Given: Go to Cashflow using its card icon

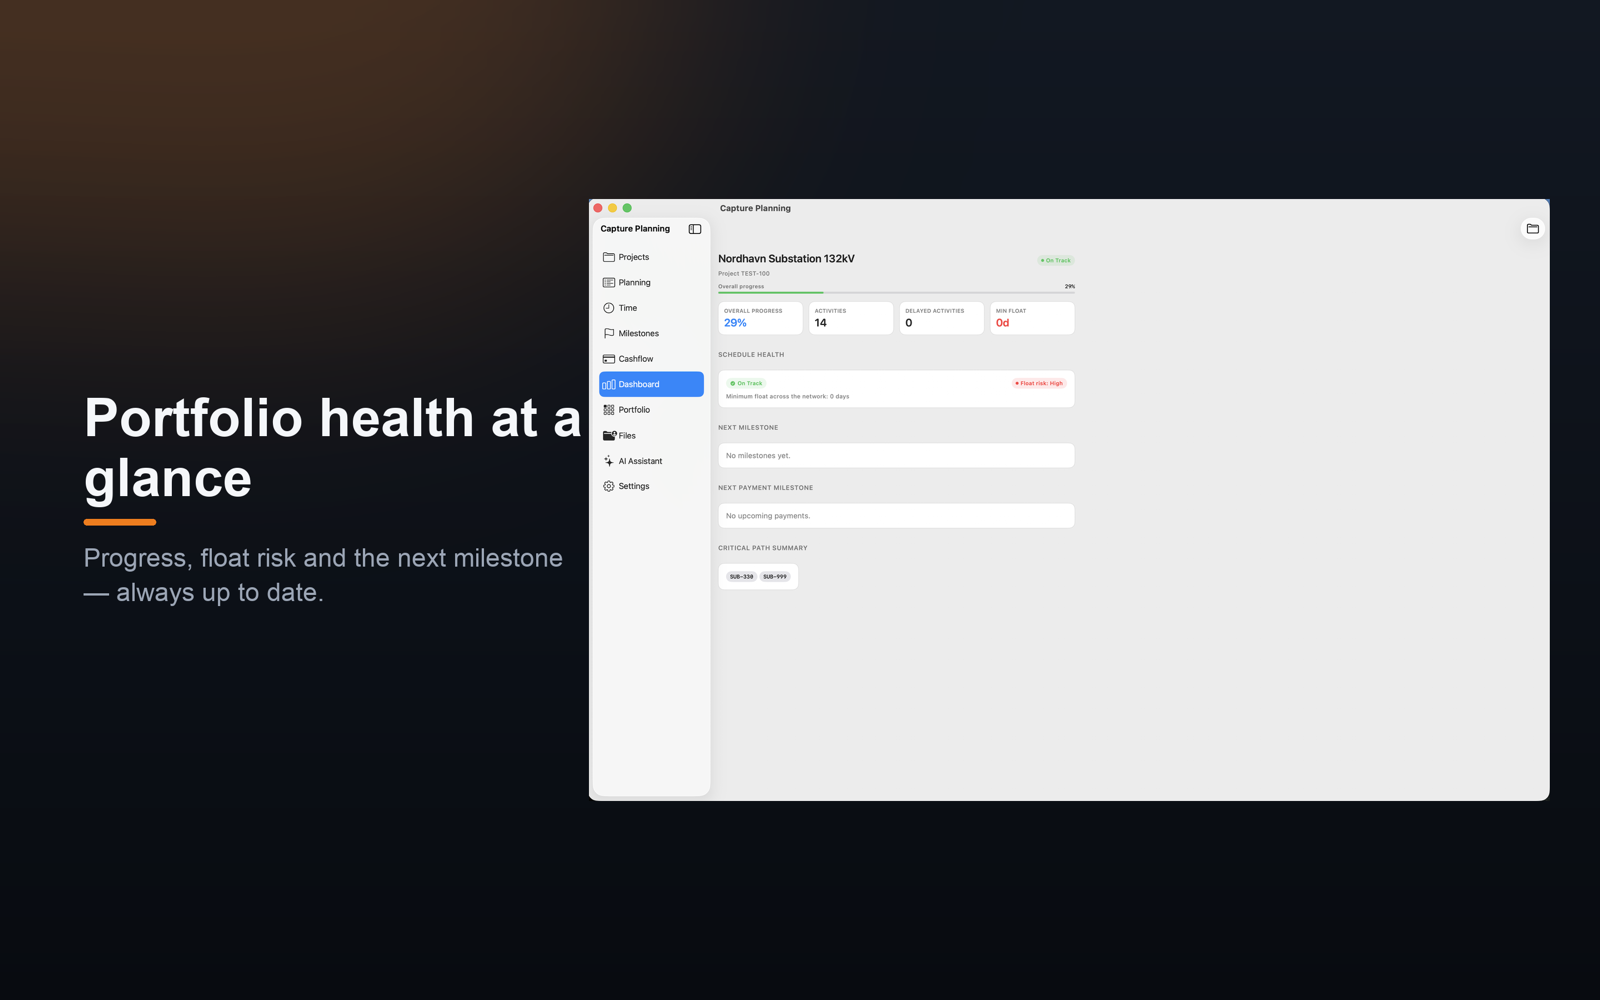Looking at the screenshot, I should tap(608, 359).
